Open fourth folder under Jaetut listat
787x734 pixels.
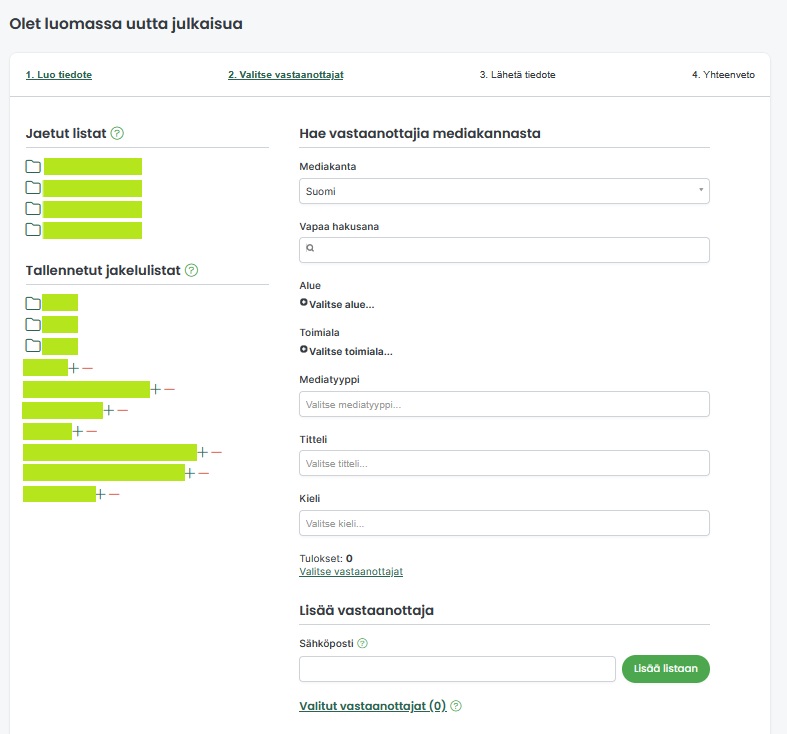tap(33, 229)
